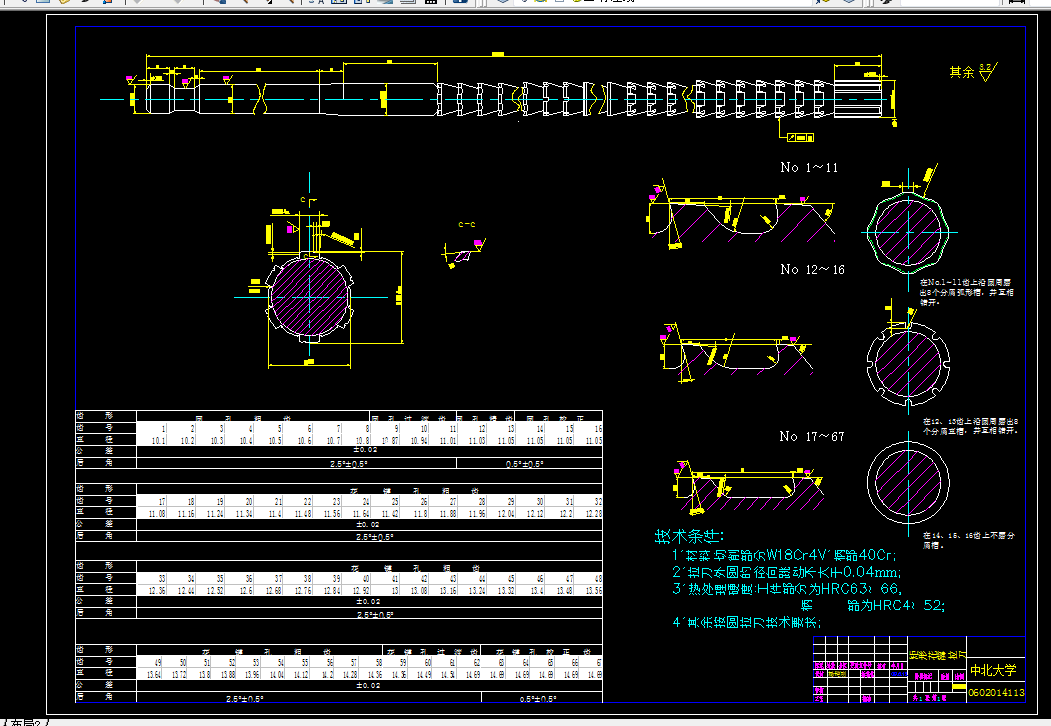Click the 'No 12~ 16' tooth profile label
Screen dimensions: 1051x726
(812, 269)
